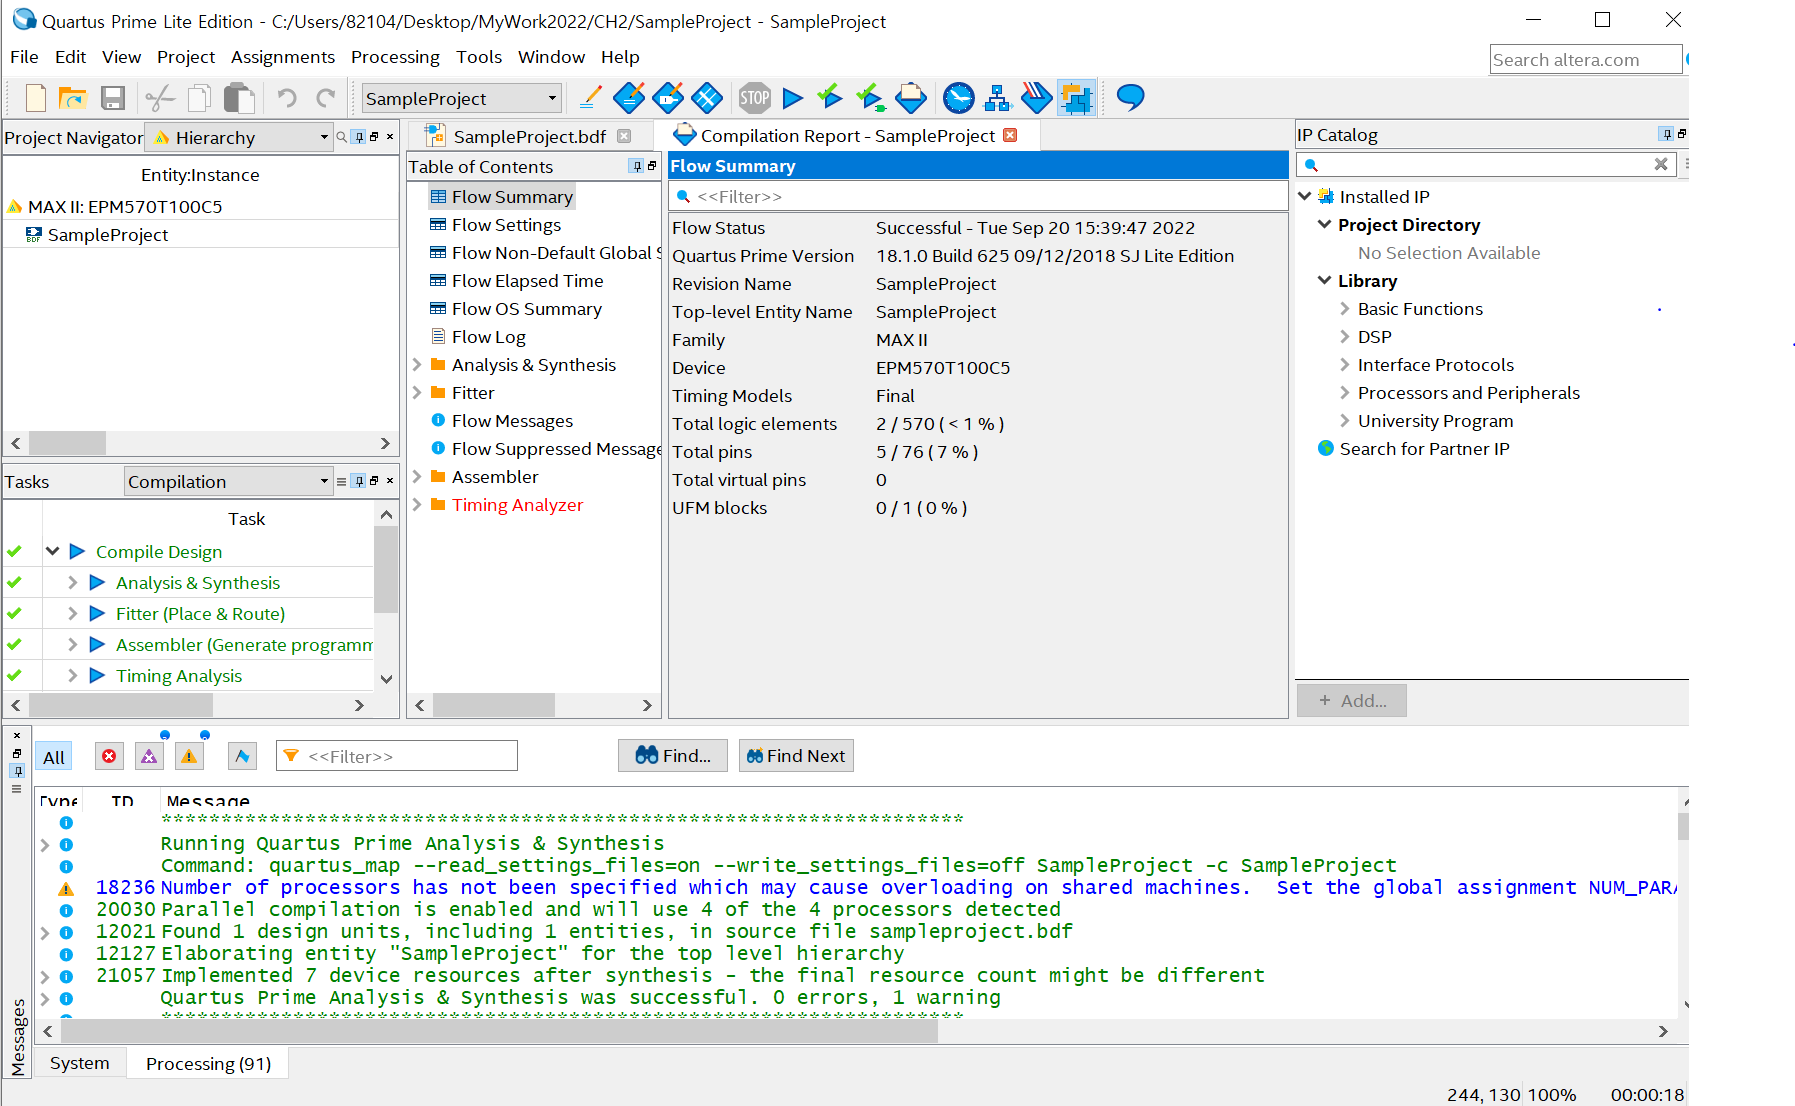Click the STOP processing icon
1795x1106 pixels.
click(x=755, y=97)
